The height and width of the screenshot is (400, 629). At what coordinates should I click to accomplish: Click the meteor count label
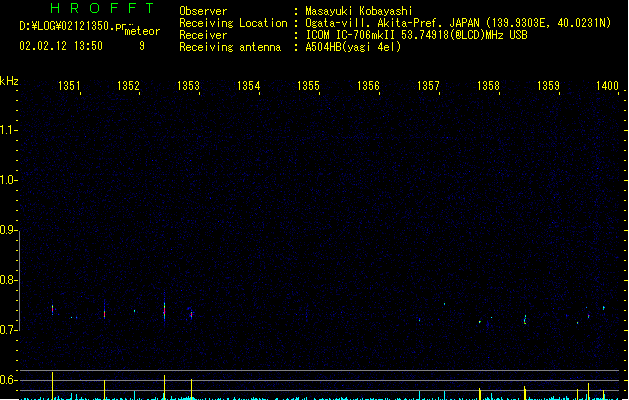point(142,31)
